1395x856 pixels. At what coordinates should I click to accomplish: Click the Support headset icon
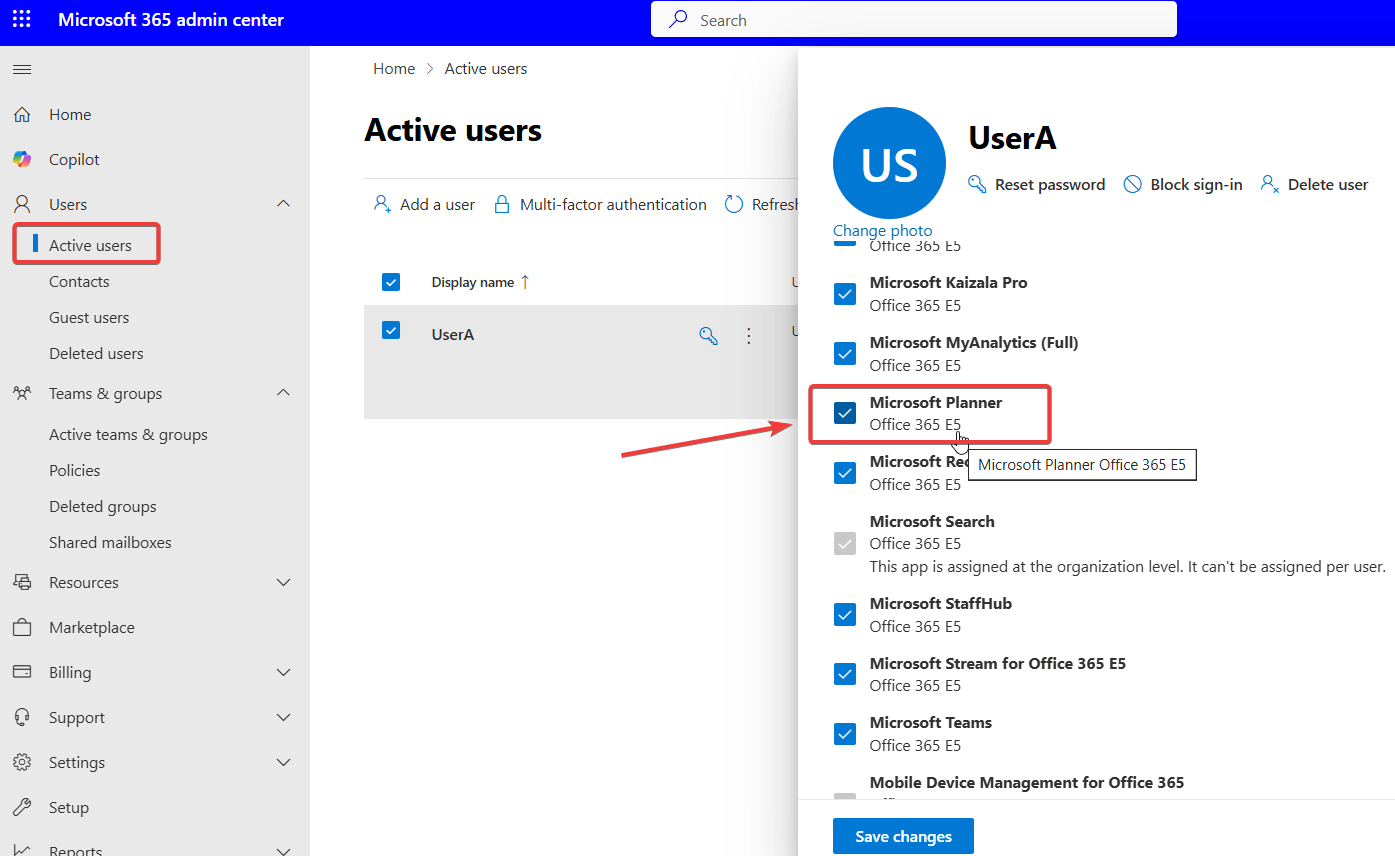(x=22, y=718)
